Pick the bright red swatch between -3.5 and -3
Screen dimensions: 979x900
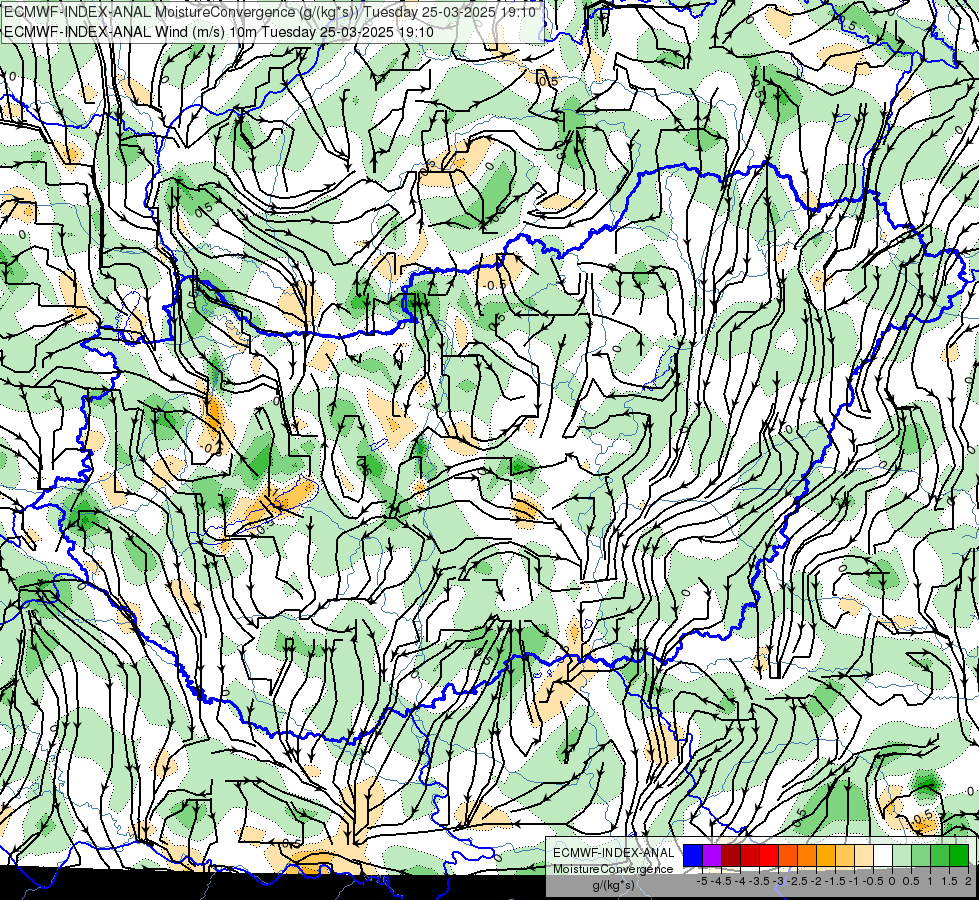[769, 856]
